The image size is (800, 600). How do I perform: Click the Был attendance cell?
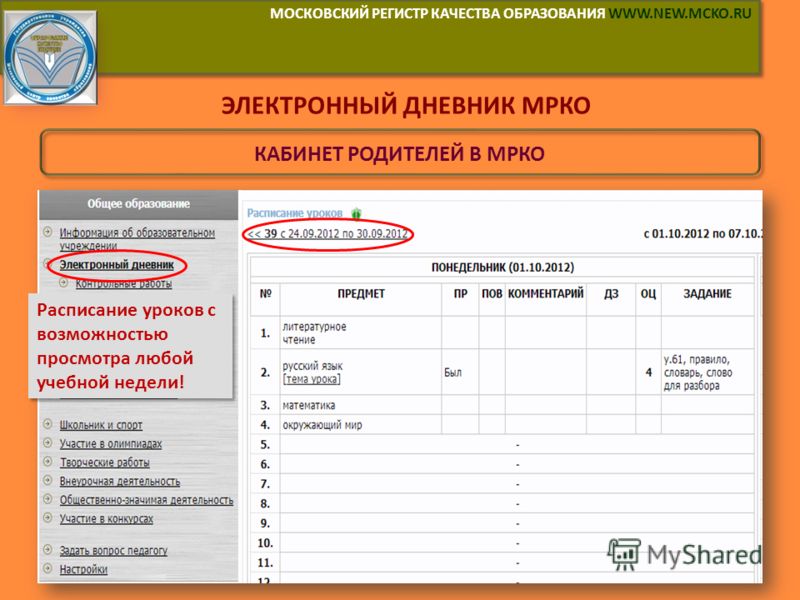(460, 372)
